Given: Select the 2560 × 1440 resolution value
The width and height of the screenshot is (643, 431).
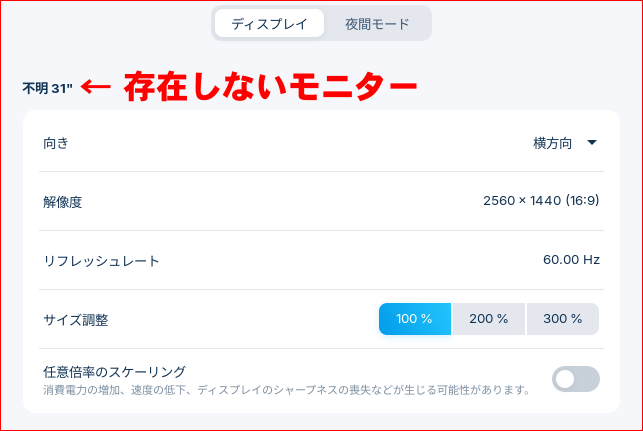Looking at the screenshot, I should click(520, 201).
